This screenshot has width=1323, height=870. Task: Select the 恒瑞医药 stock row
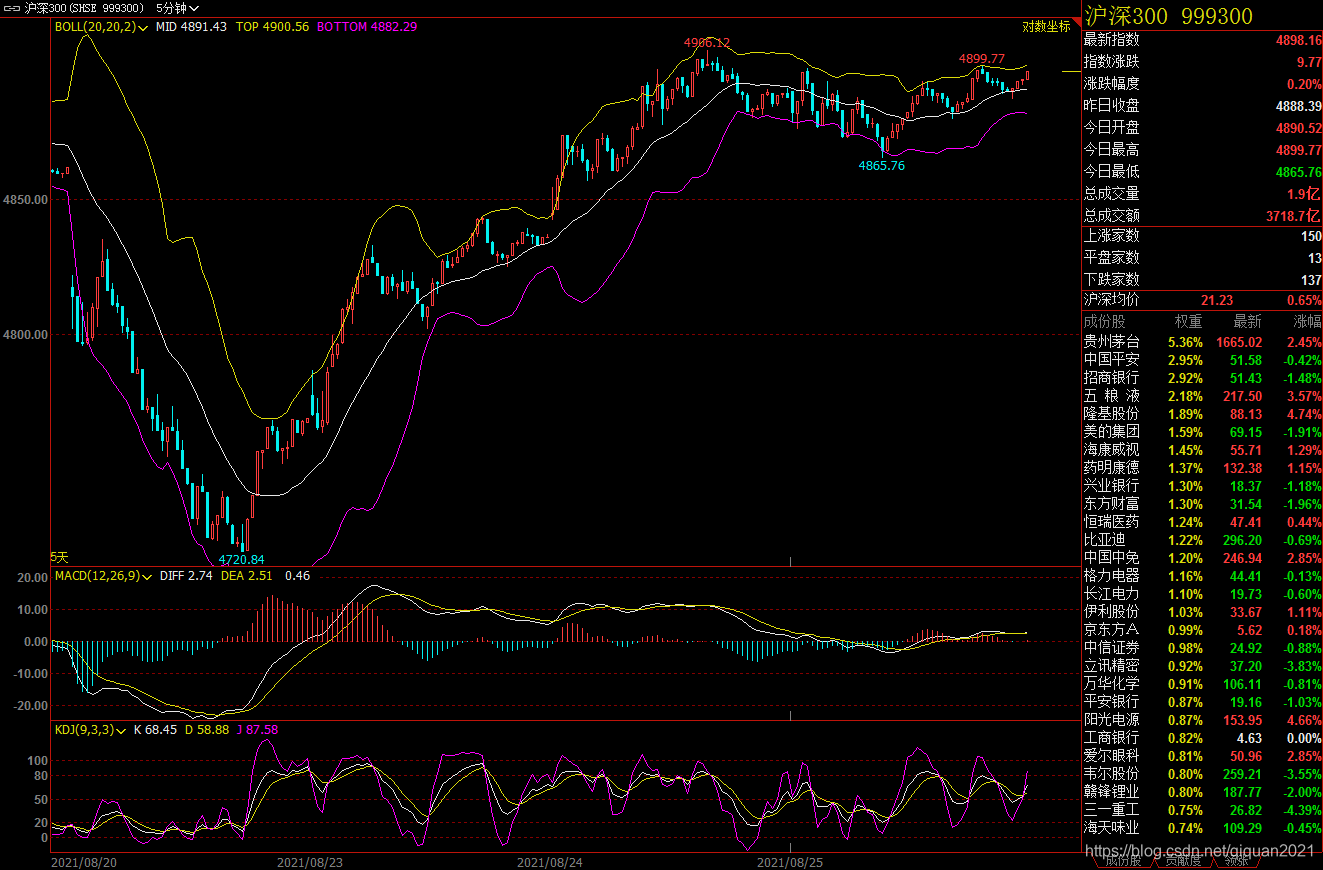pos(1203,522)
